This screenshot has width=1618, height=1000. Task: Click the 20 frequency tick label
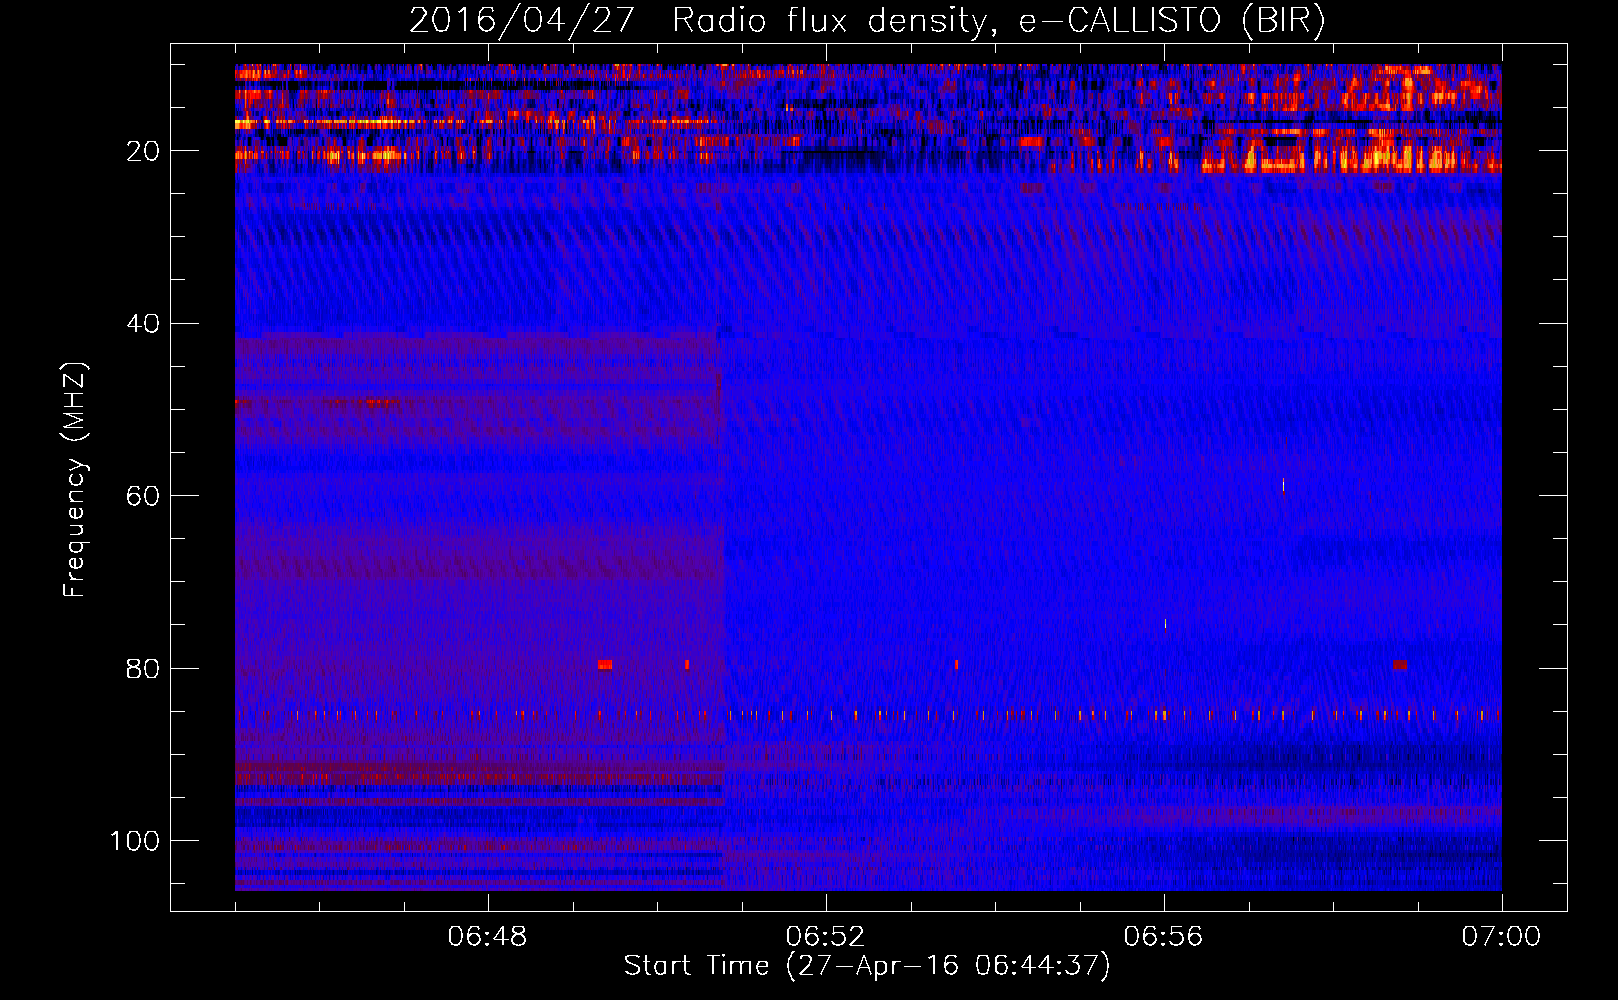pos(143,151)
